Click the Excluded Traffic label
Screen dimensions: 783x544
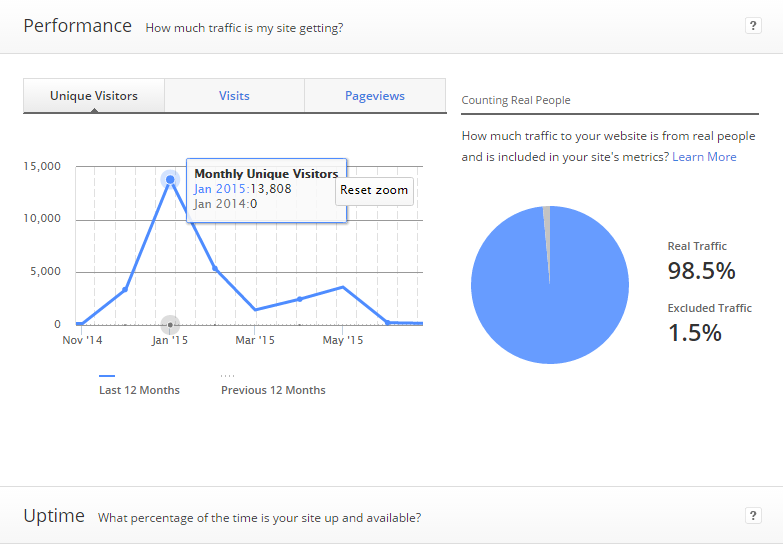pyautogui.click(x=710, y=308)
